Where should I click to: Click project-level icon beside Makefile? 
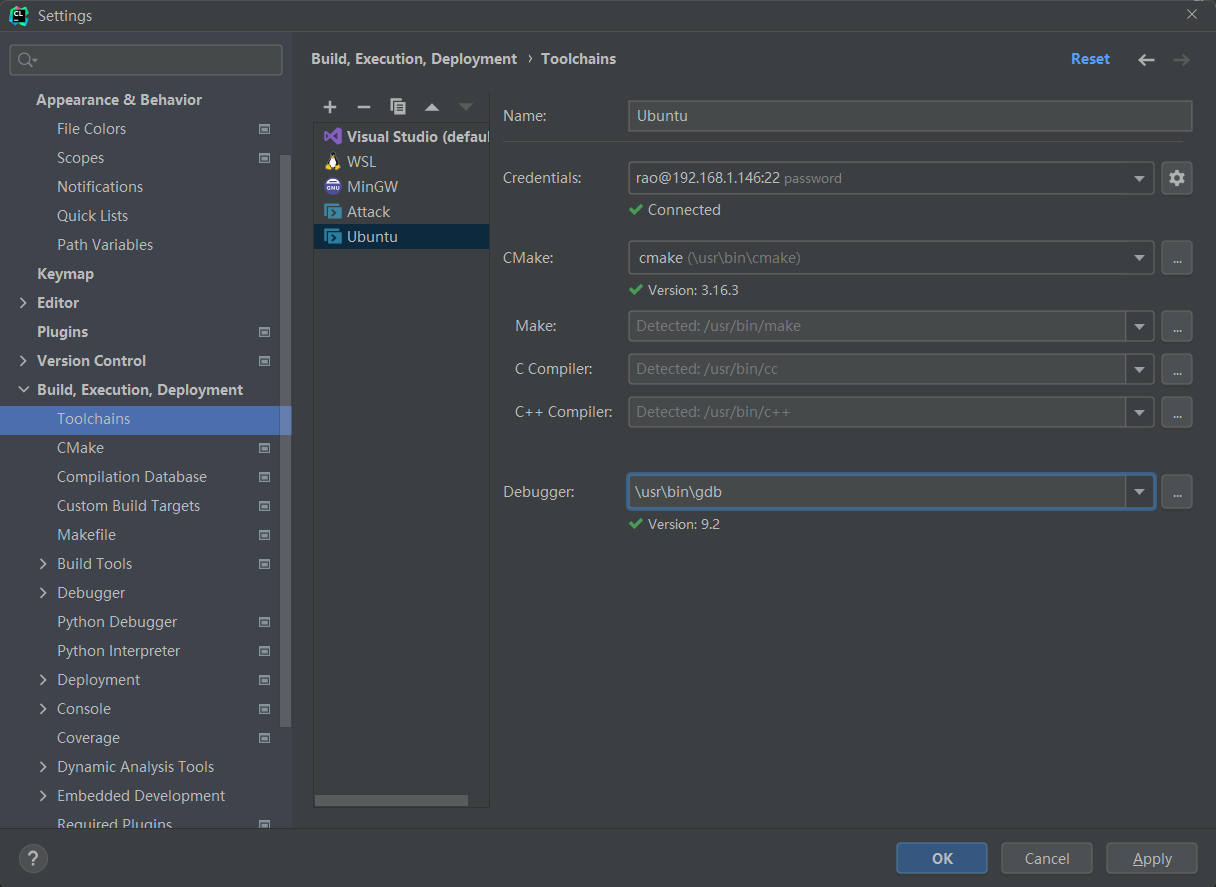(265, 535)
